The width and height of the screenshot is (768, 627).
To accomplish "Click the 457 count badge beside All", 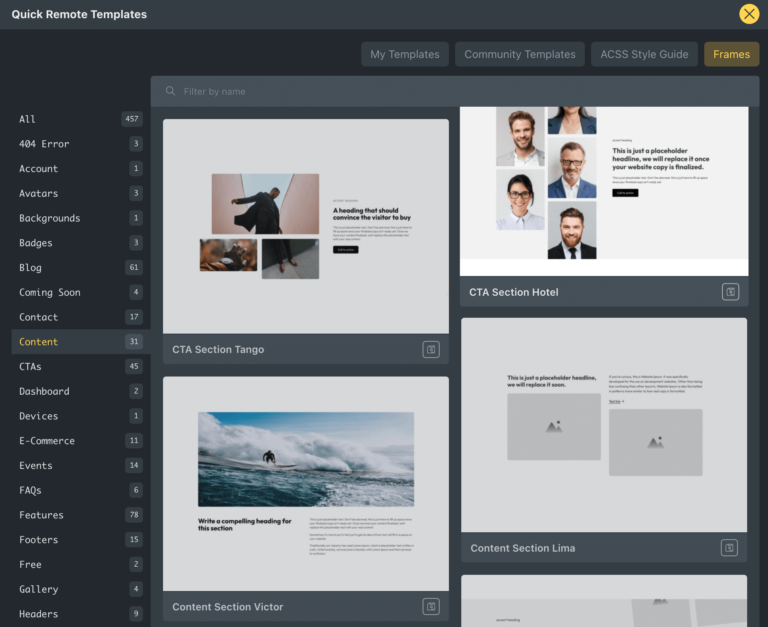I will [x=132, y=119].
